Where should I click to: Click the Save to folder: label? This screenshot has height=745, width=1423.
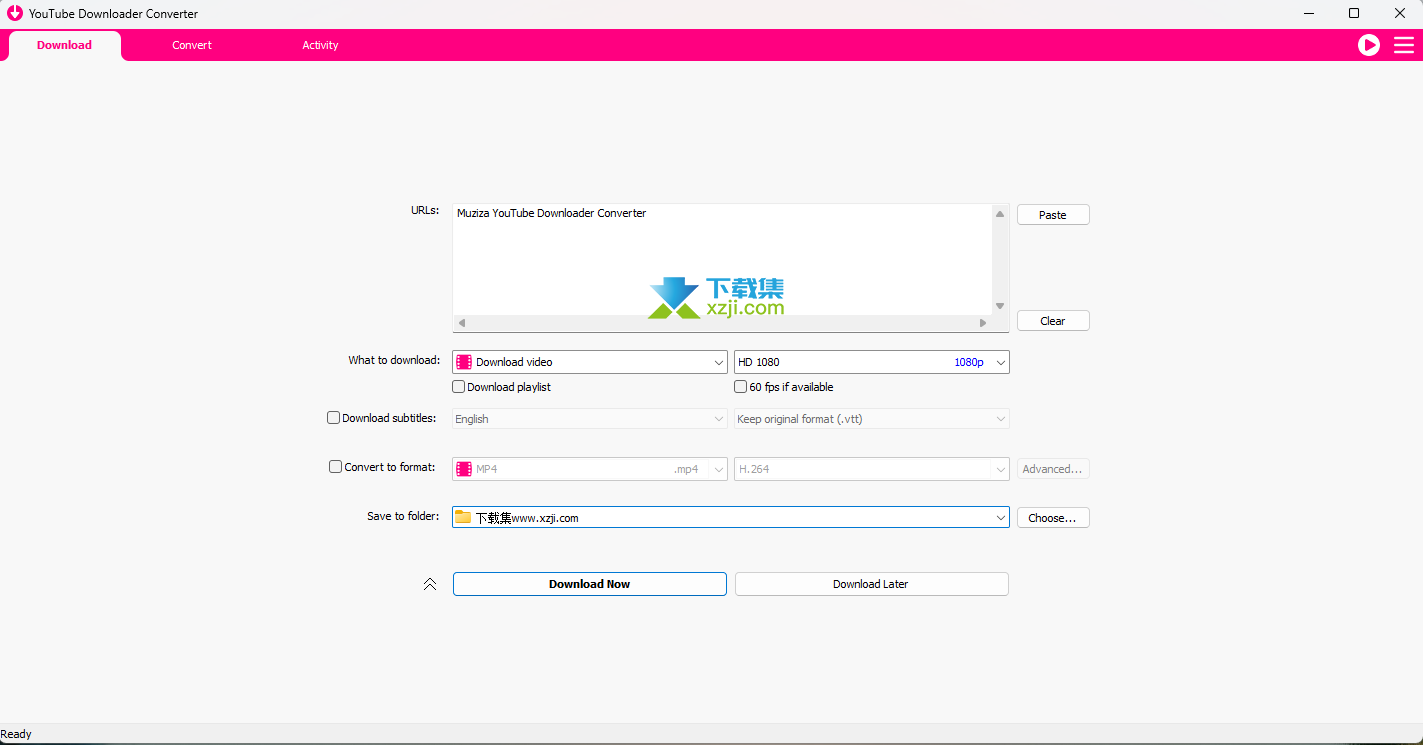[x=403, y=516]
